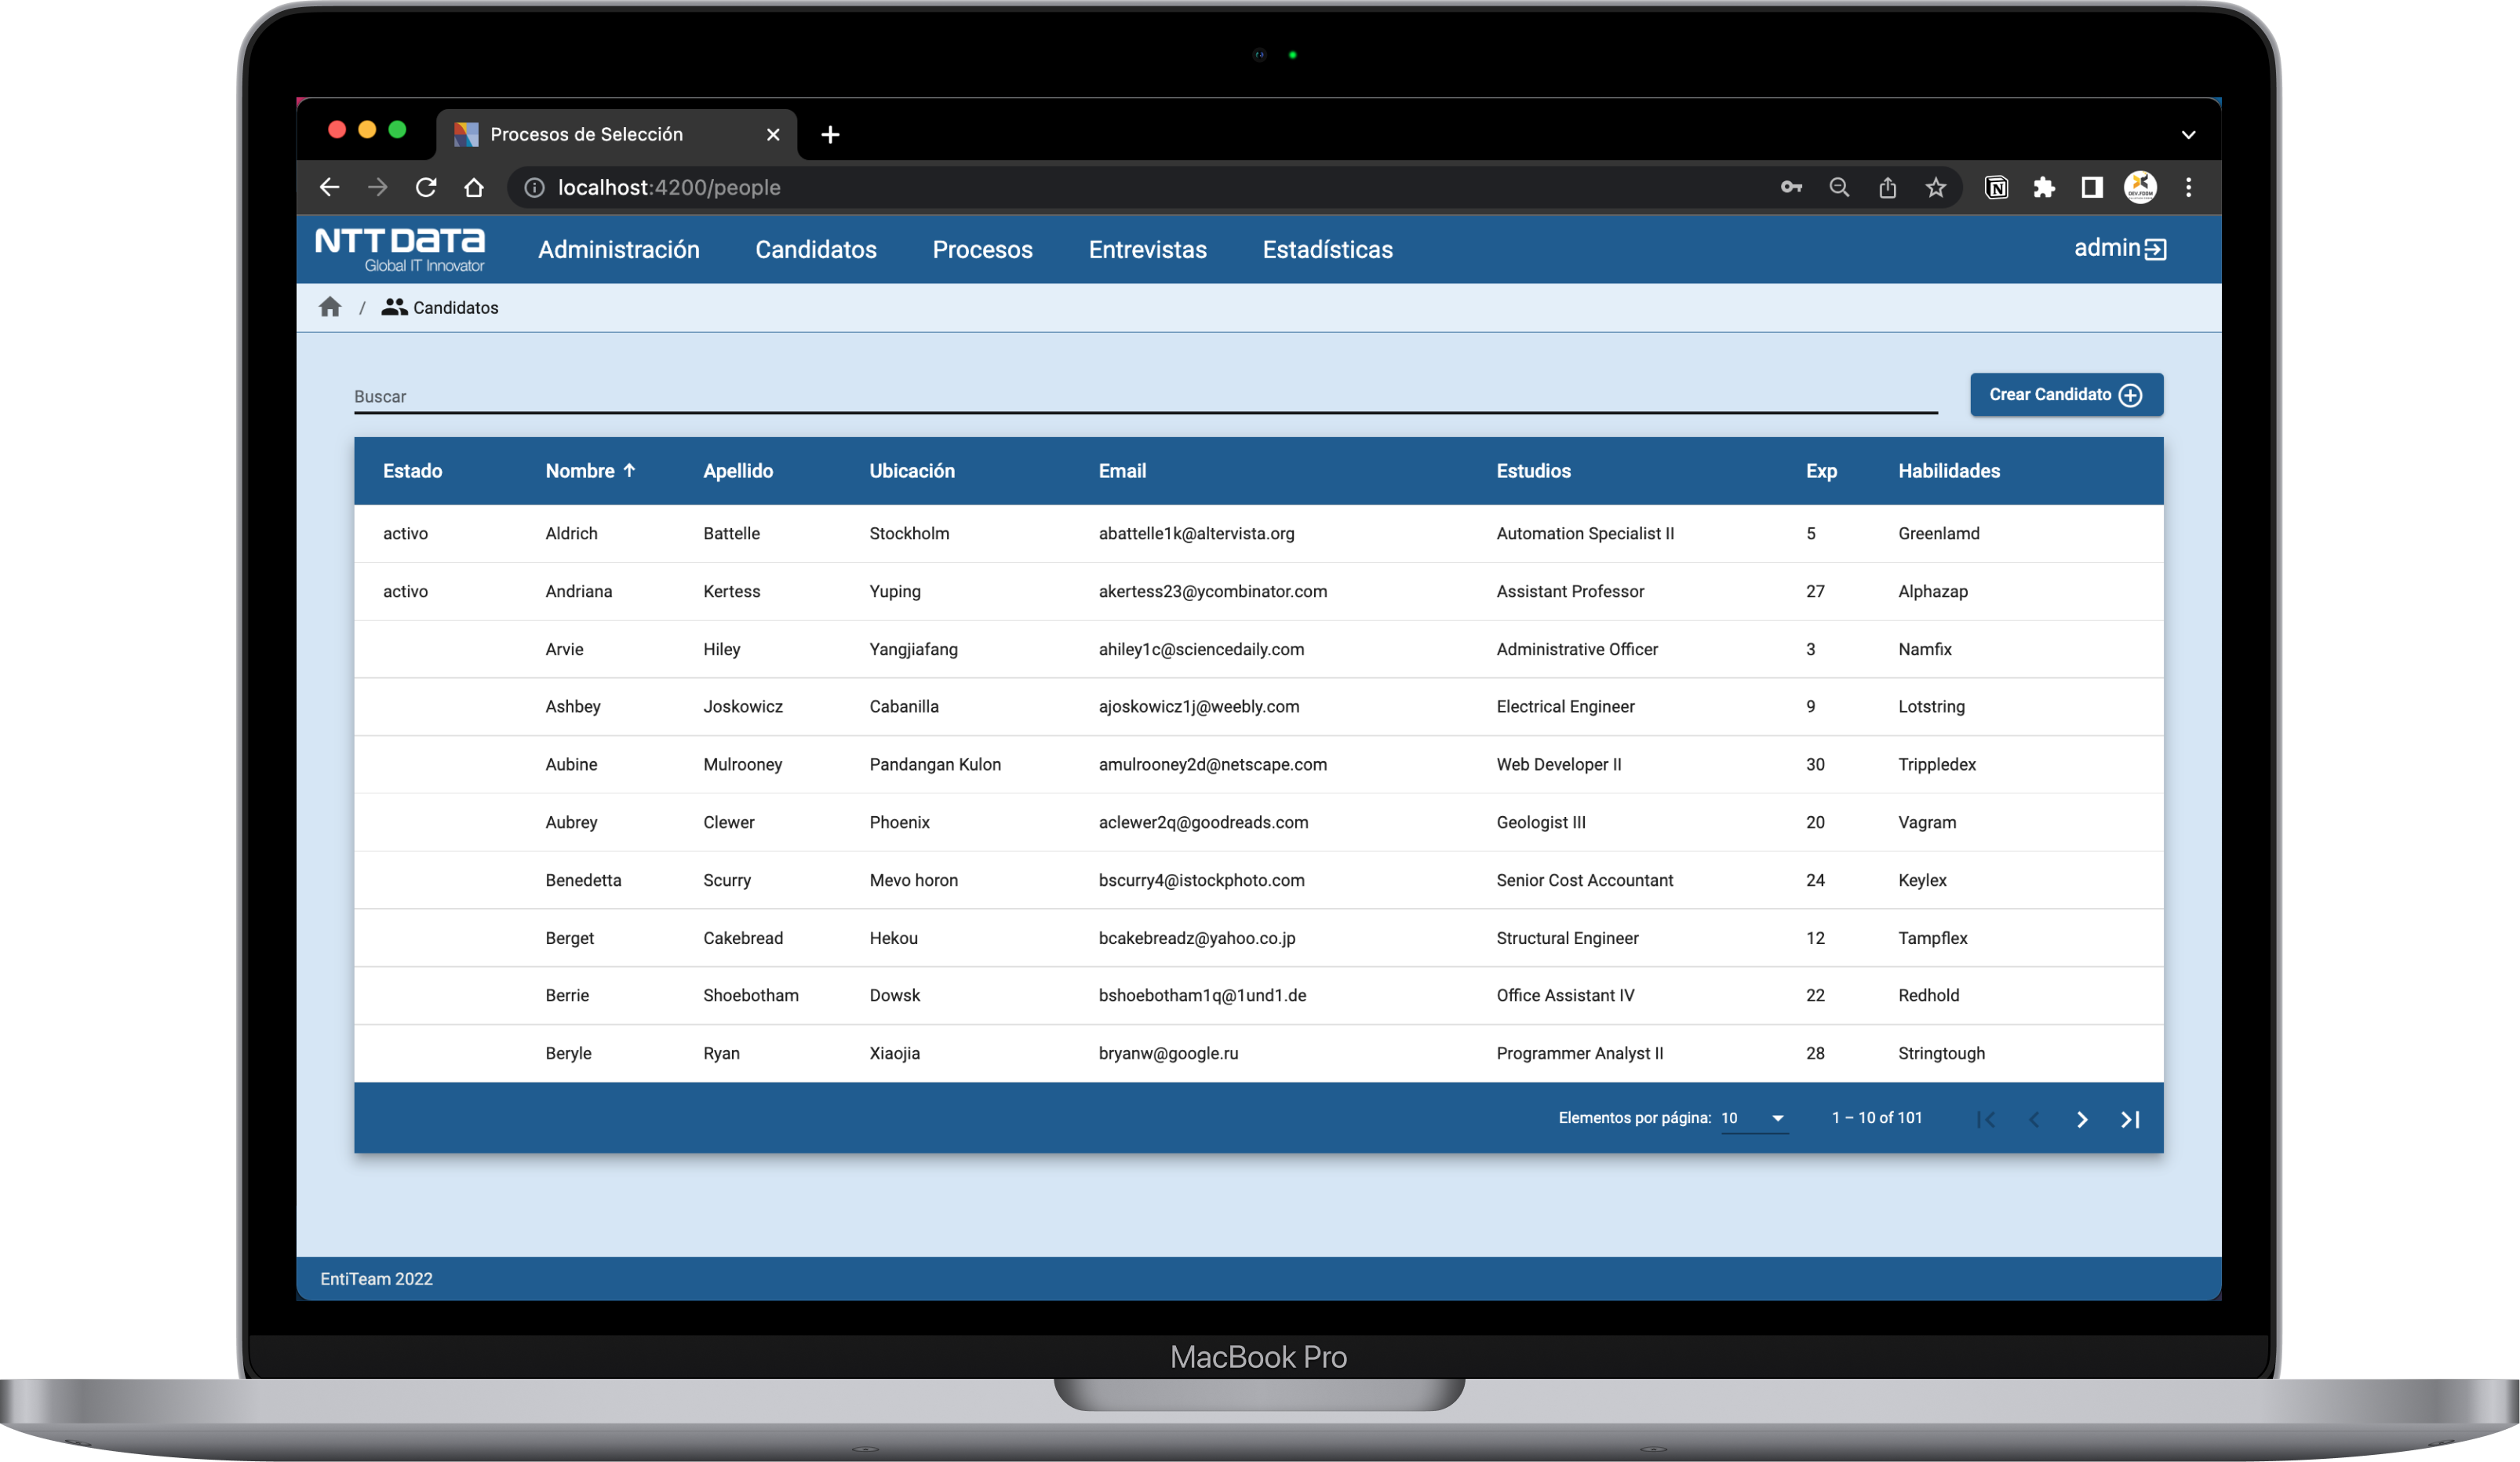Toggle the browser side panel icon
The image size is (2520, 1462).
pos(2091,187)
